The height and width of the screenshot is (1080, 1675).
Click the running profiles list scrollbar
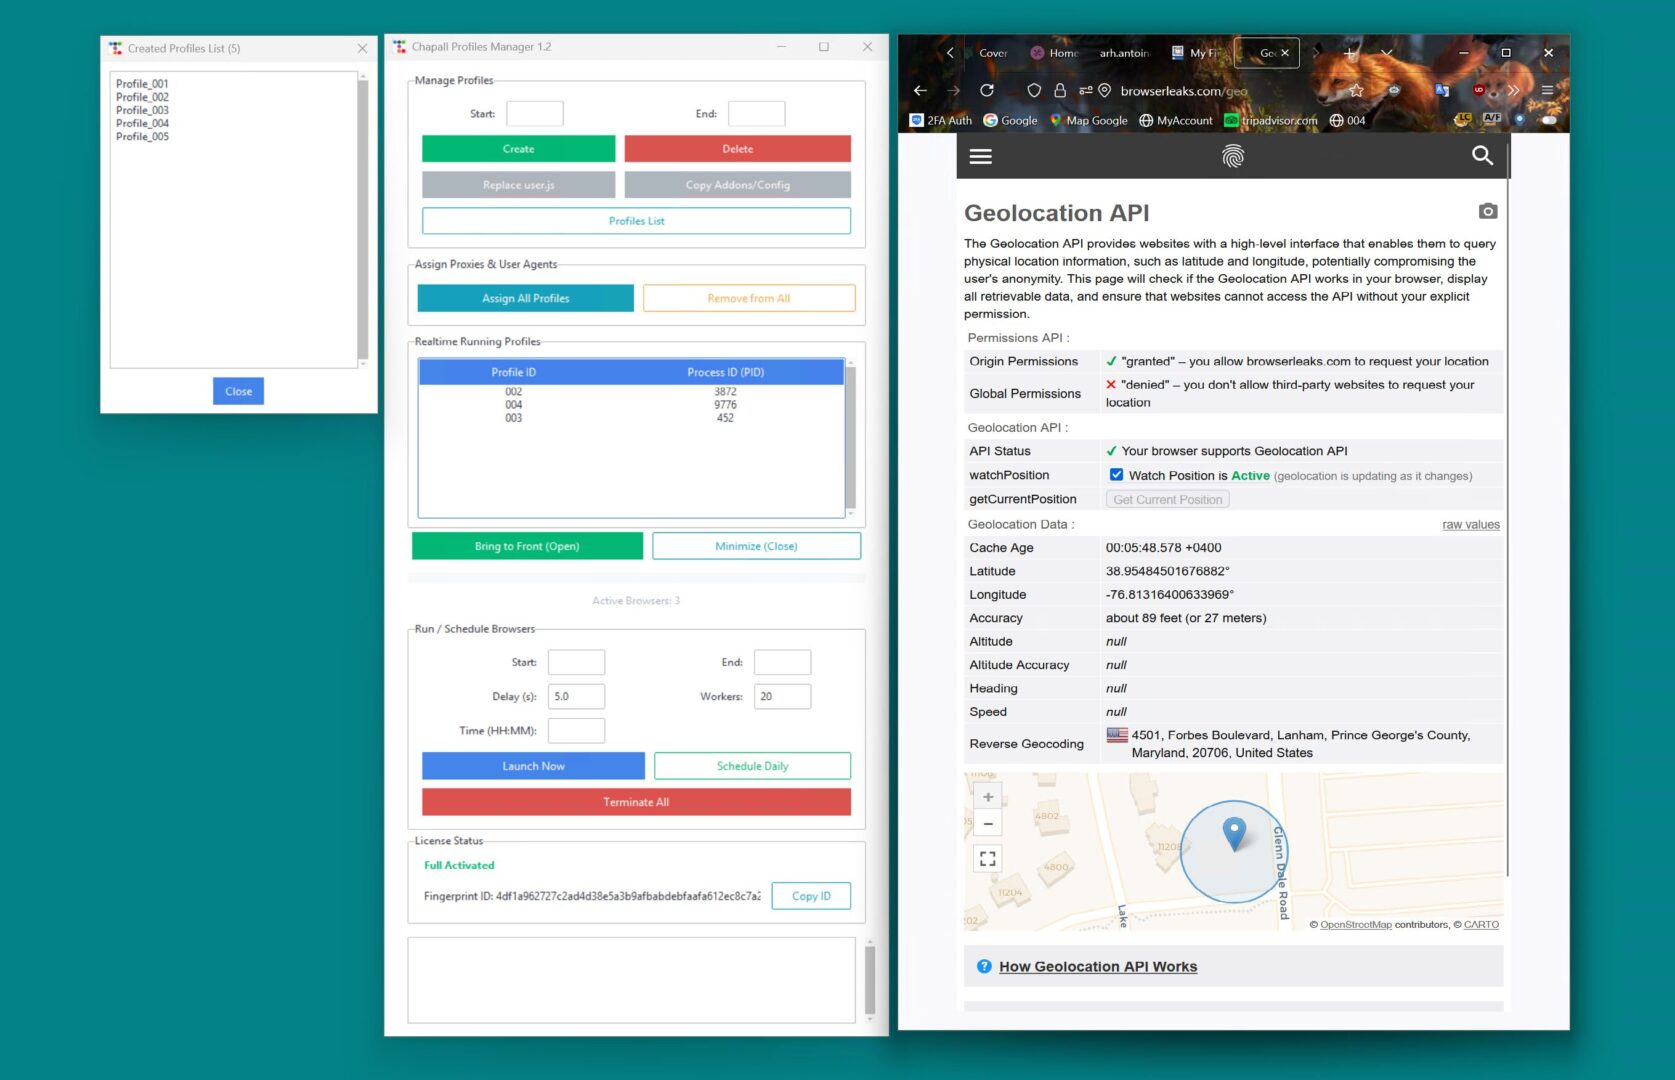click(x=850, y=438)
